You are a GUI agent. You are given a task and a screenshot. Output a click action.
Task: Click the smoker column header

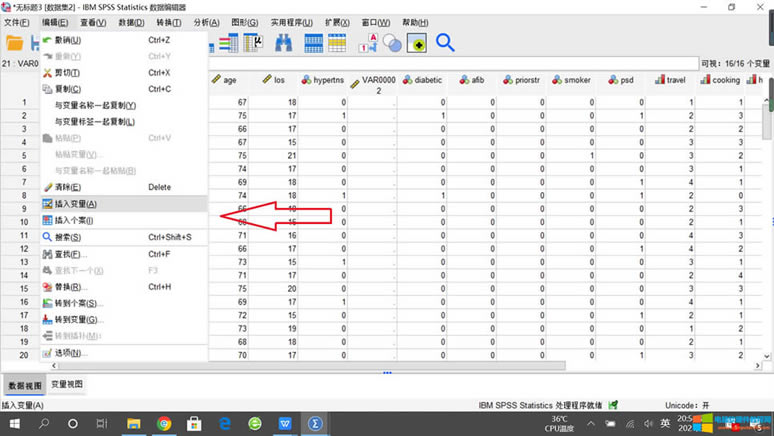pyautogui.click(x=577, y=80)
